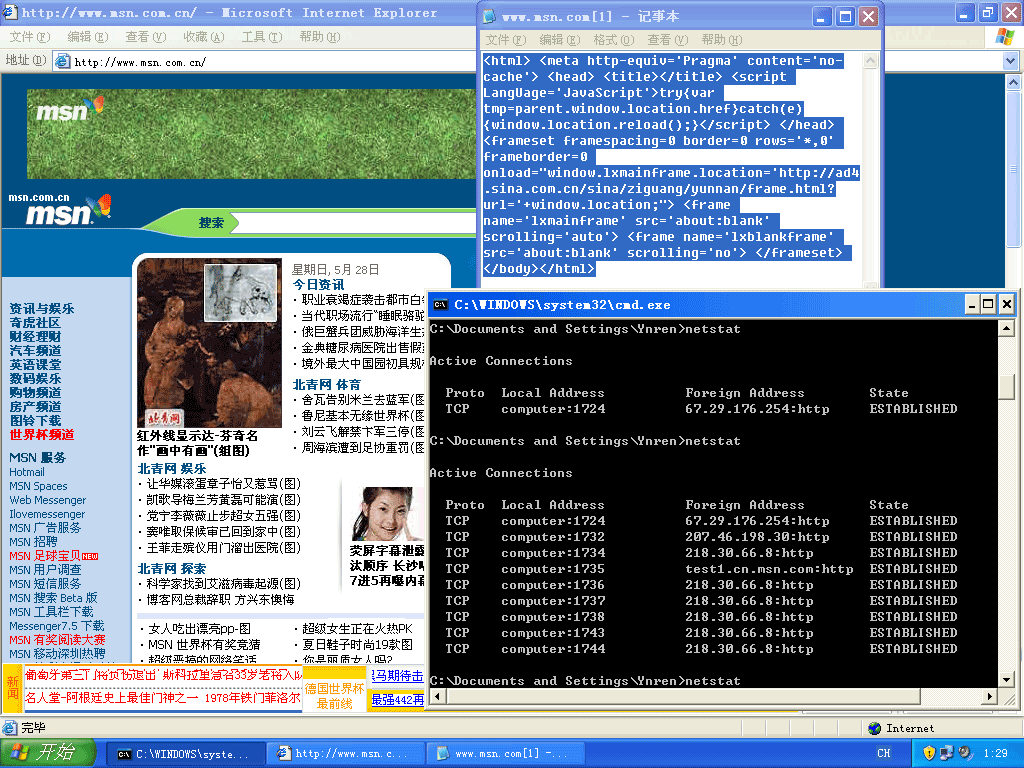Click the yellow security shield tray icon
Screen dimensions: 1024x768
(x=929, y=753)
